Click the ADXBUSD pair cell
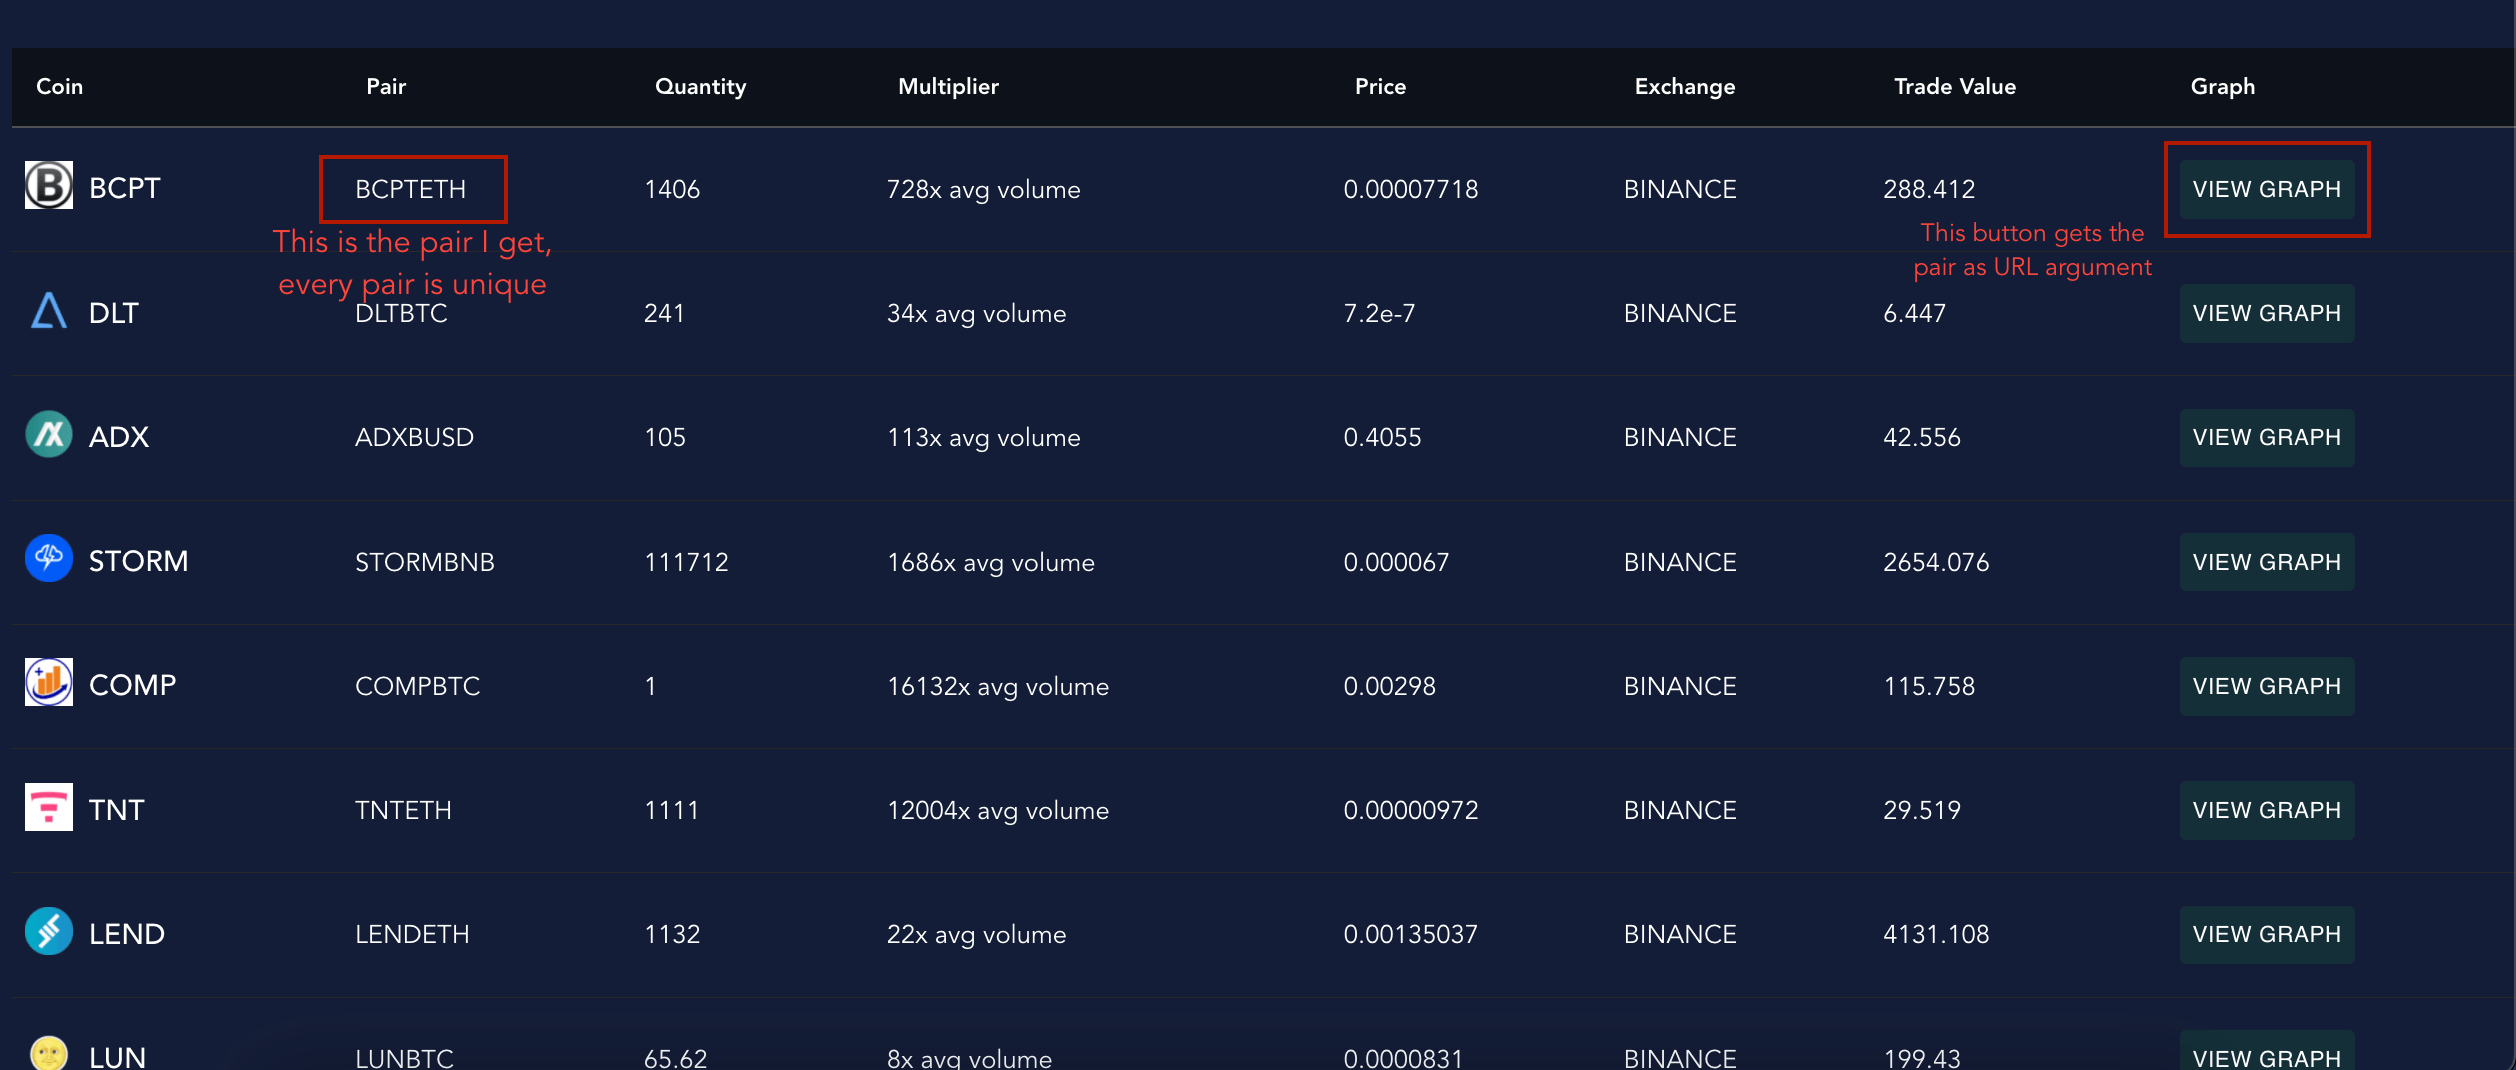 click(x=415, y=437)
